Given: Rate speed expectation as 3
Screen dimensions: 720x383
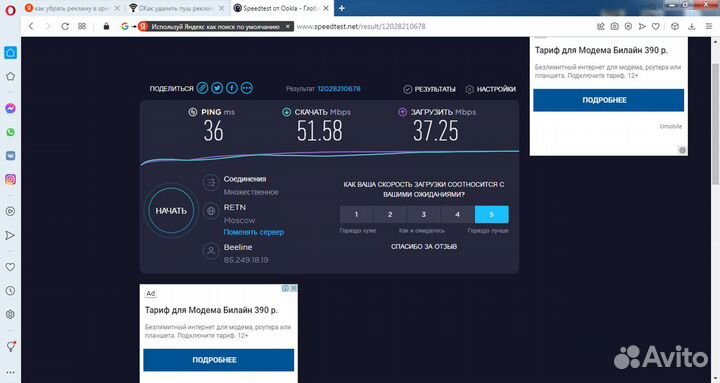Looking at the screenshot, I should [424, 214].
